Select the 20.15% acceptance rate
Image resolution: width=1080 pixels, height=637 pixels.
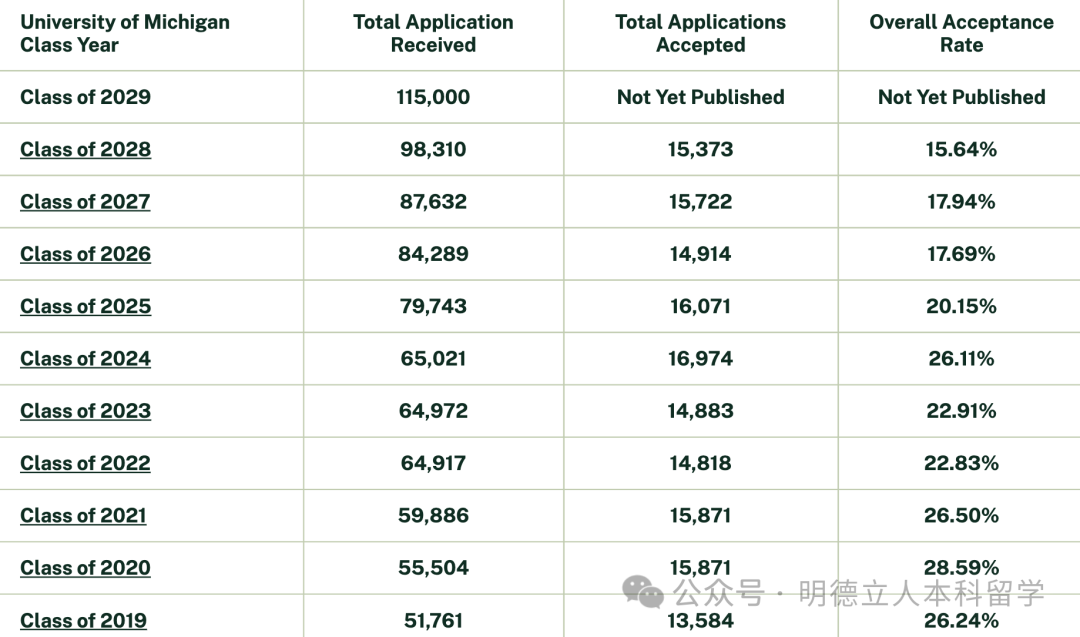tap(962, 306)
